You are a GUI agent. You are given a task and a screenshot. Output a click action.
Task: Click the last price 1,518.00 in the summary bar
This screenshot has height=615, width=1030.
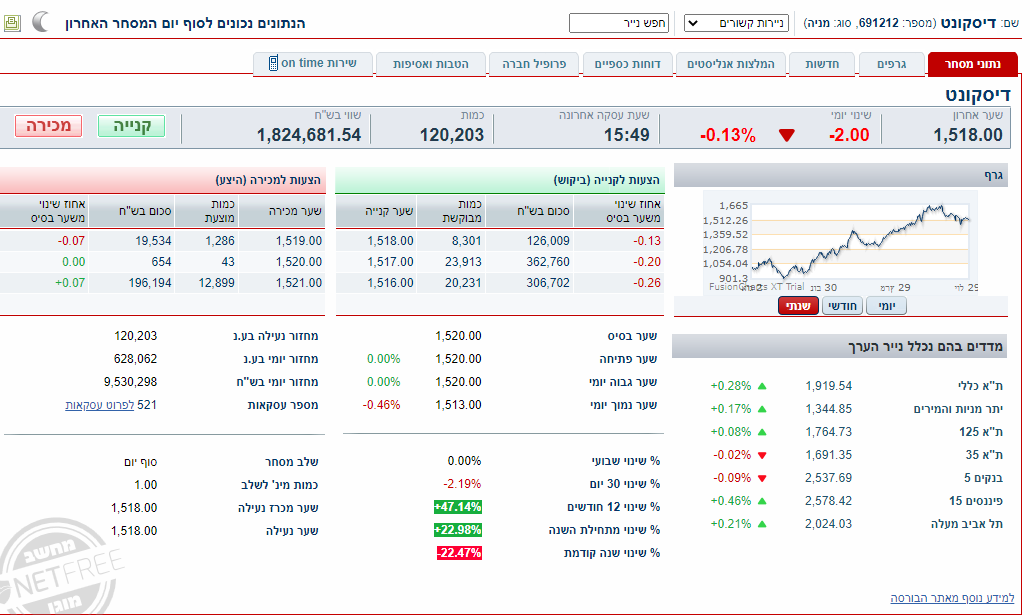968,135
